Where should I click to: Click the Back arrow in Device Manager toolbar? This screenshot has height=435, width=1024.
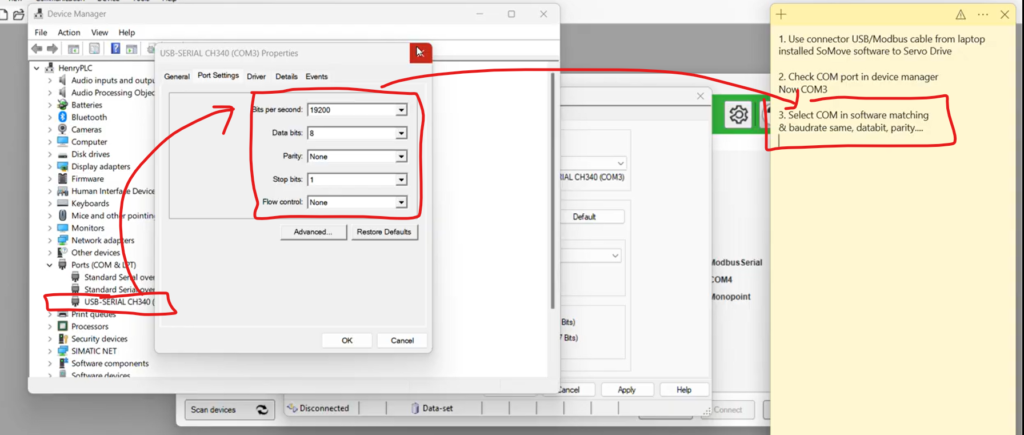pyautogui.click(x=37, y=49)
